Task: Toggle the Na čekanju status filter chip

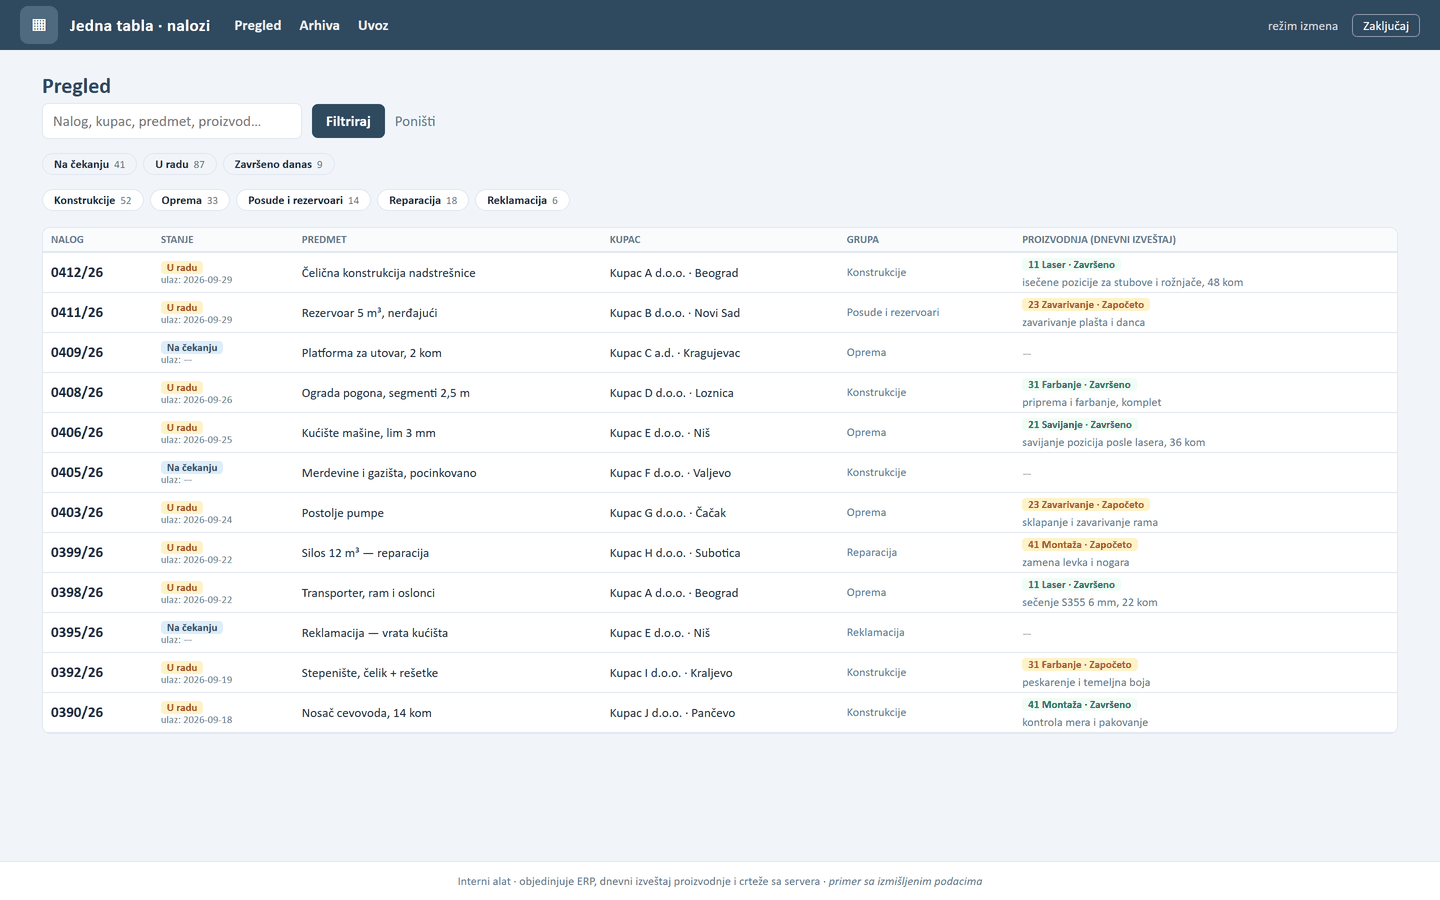Action: pyautogui.click(x=90, y=164)
